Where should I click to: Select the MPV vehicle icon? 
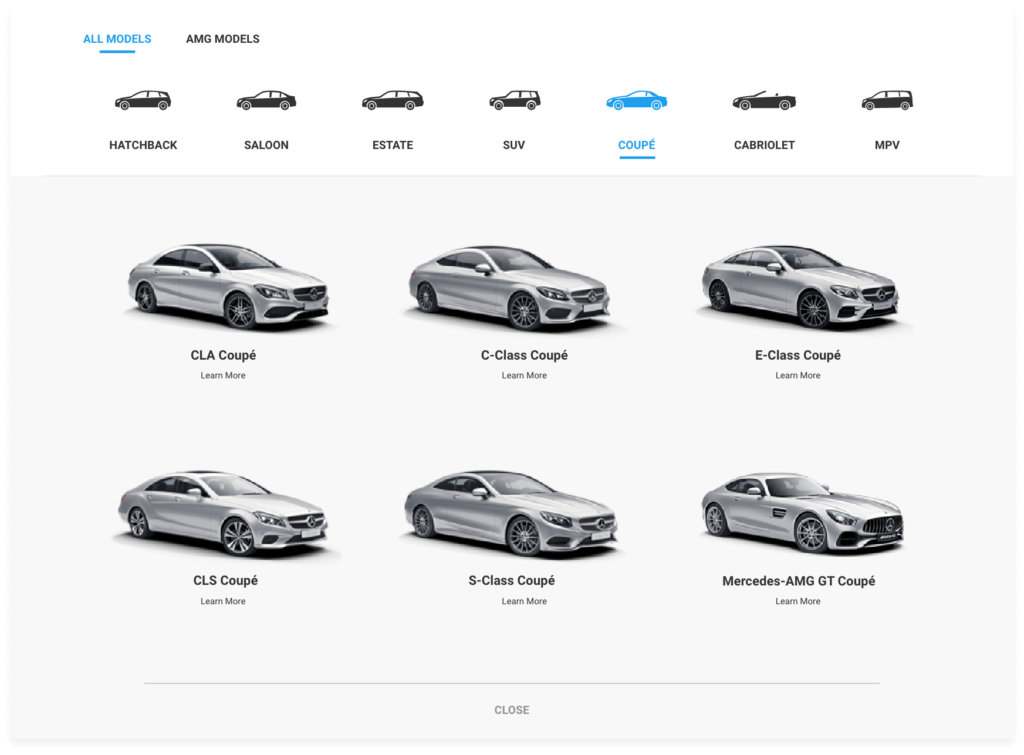(887, 100)
